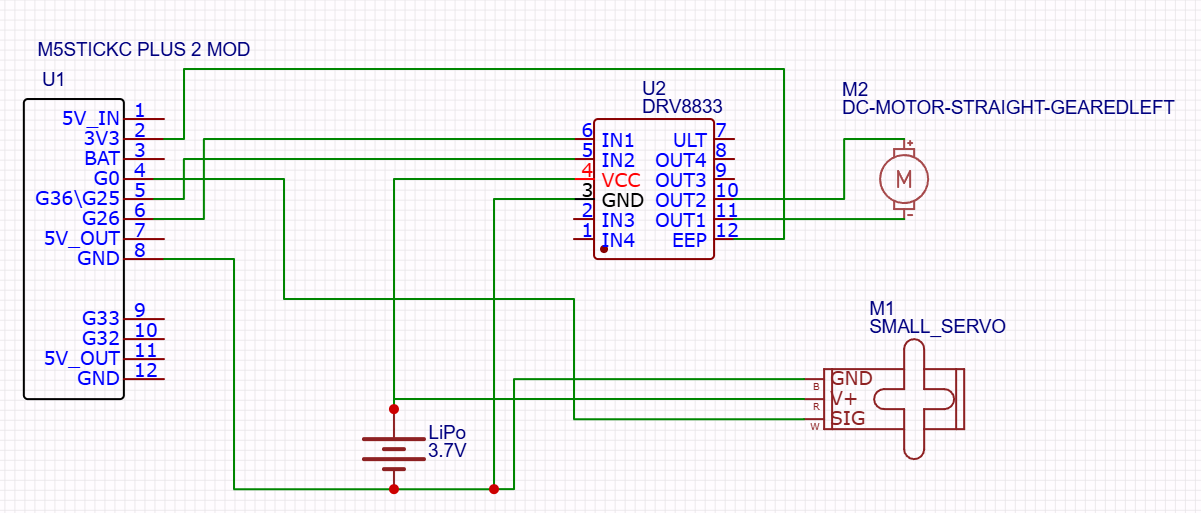Click the EEP pin label on DRV8833
Screen dimensions: 1201x513
tap(689, 240)
